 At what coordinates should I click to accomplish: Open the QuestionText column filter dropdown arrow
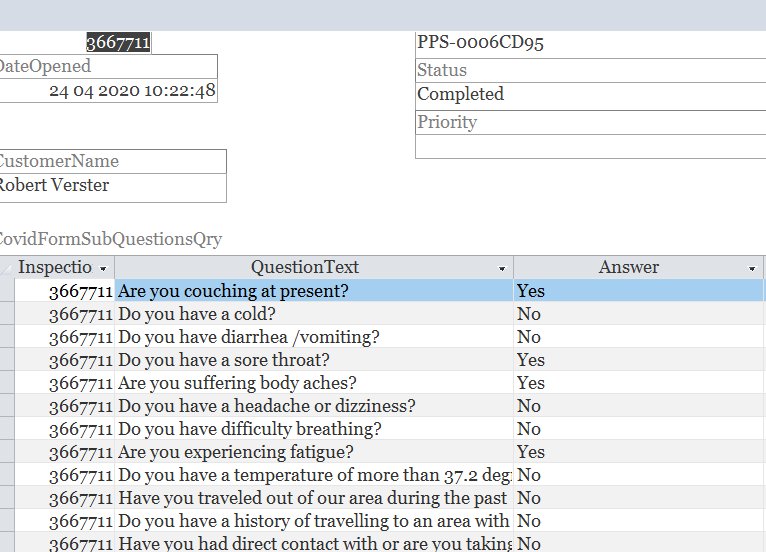click(502, 269)
